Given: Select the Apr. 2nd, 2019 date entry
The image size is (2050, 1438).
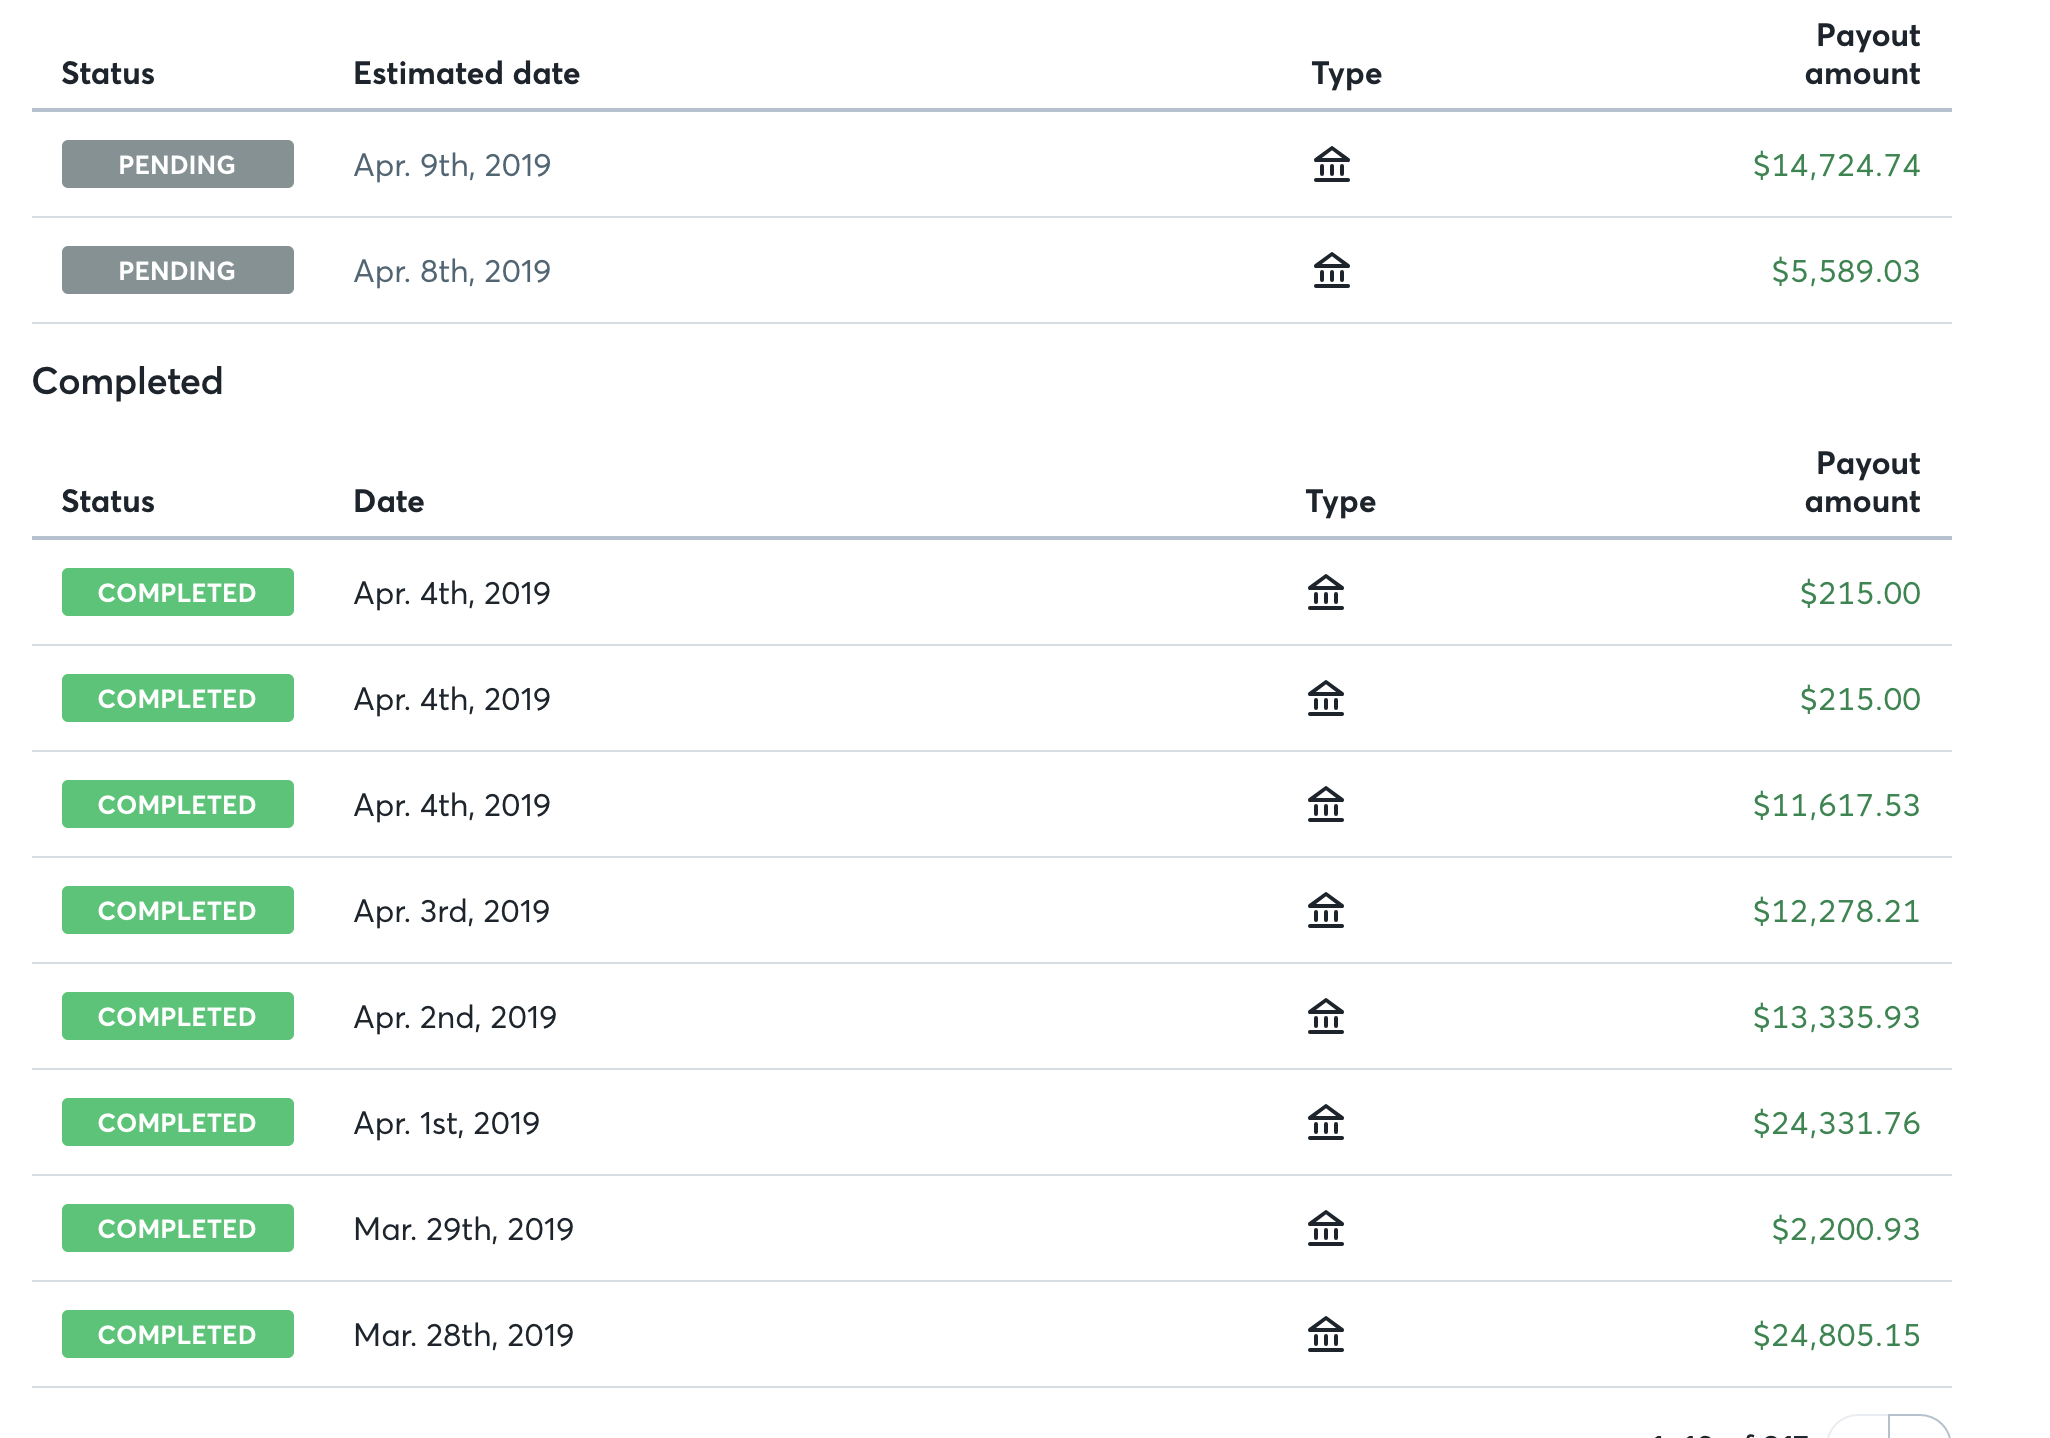Looking at the screenshot, I should point(454,1017).
